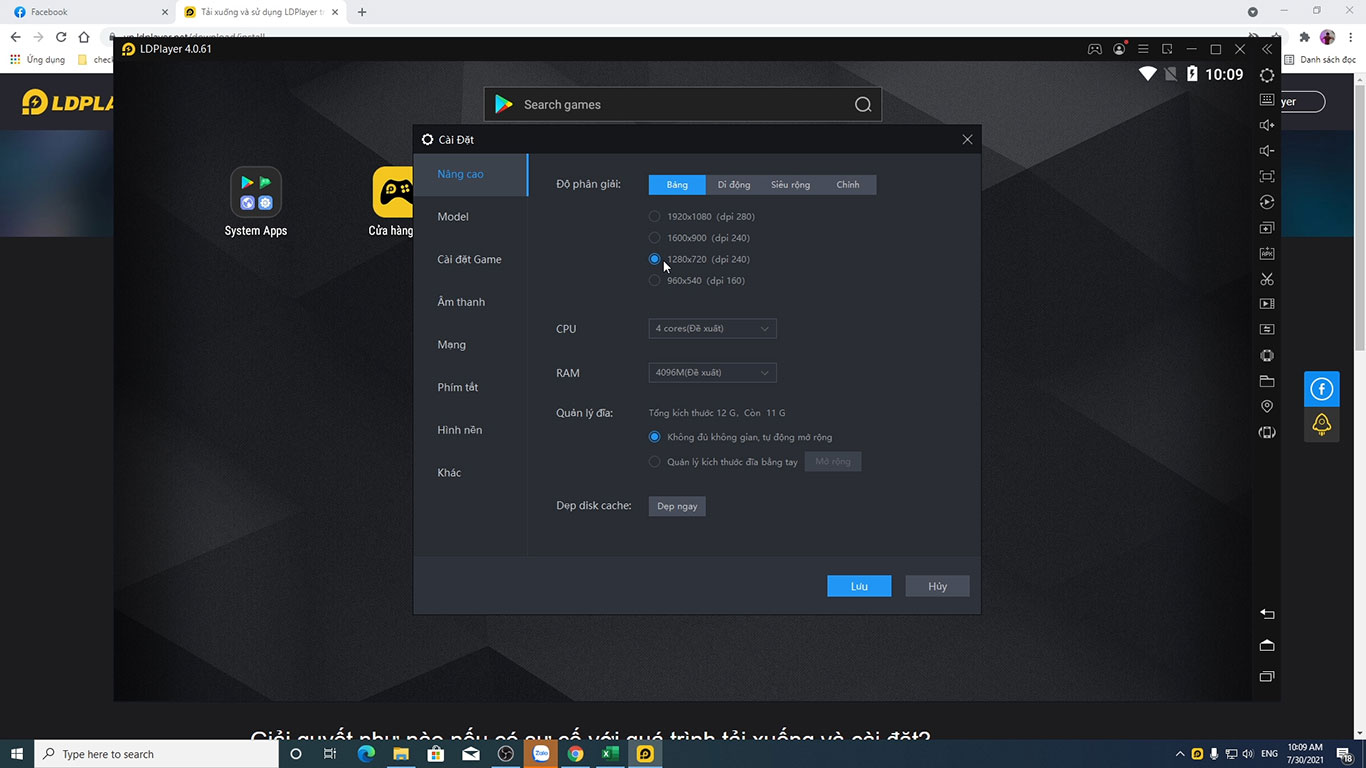Select 960x540 (dpi 160) resolution
The image size is (1366, 768).
pyautogui.click(x=655, y=281)
